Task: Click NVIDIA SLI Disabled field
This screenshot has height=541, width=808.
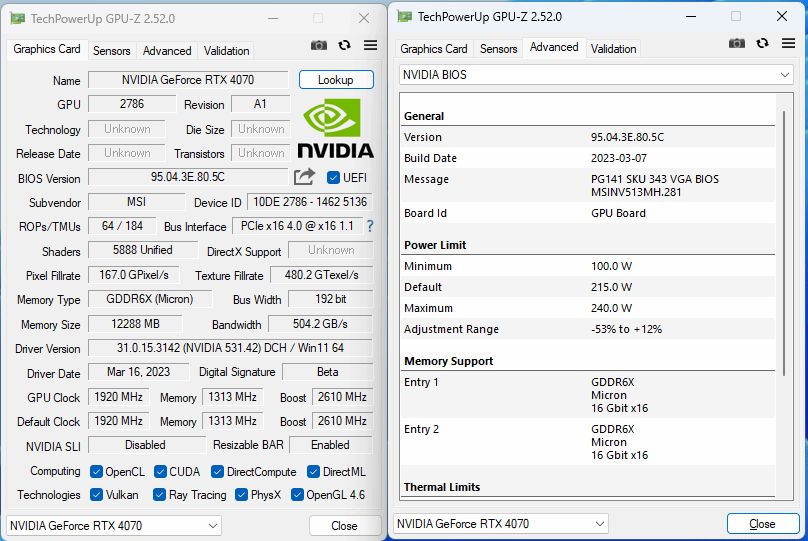Action: click(146, 445)
